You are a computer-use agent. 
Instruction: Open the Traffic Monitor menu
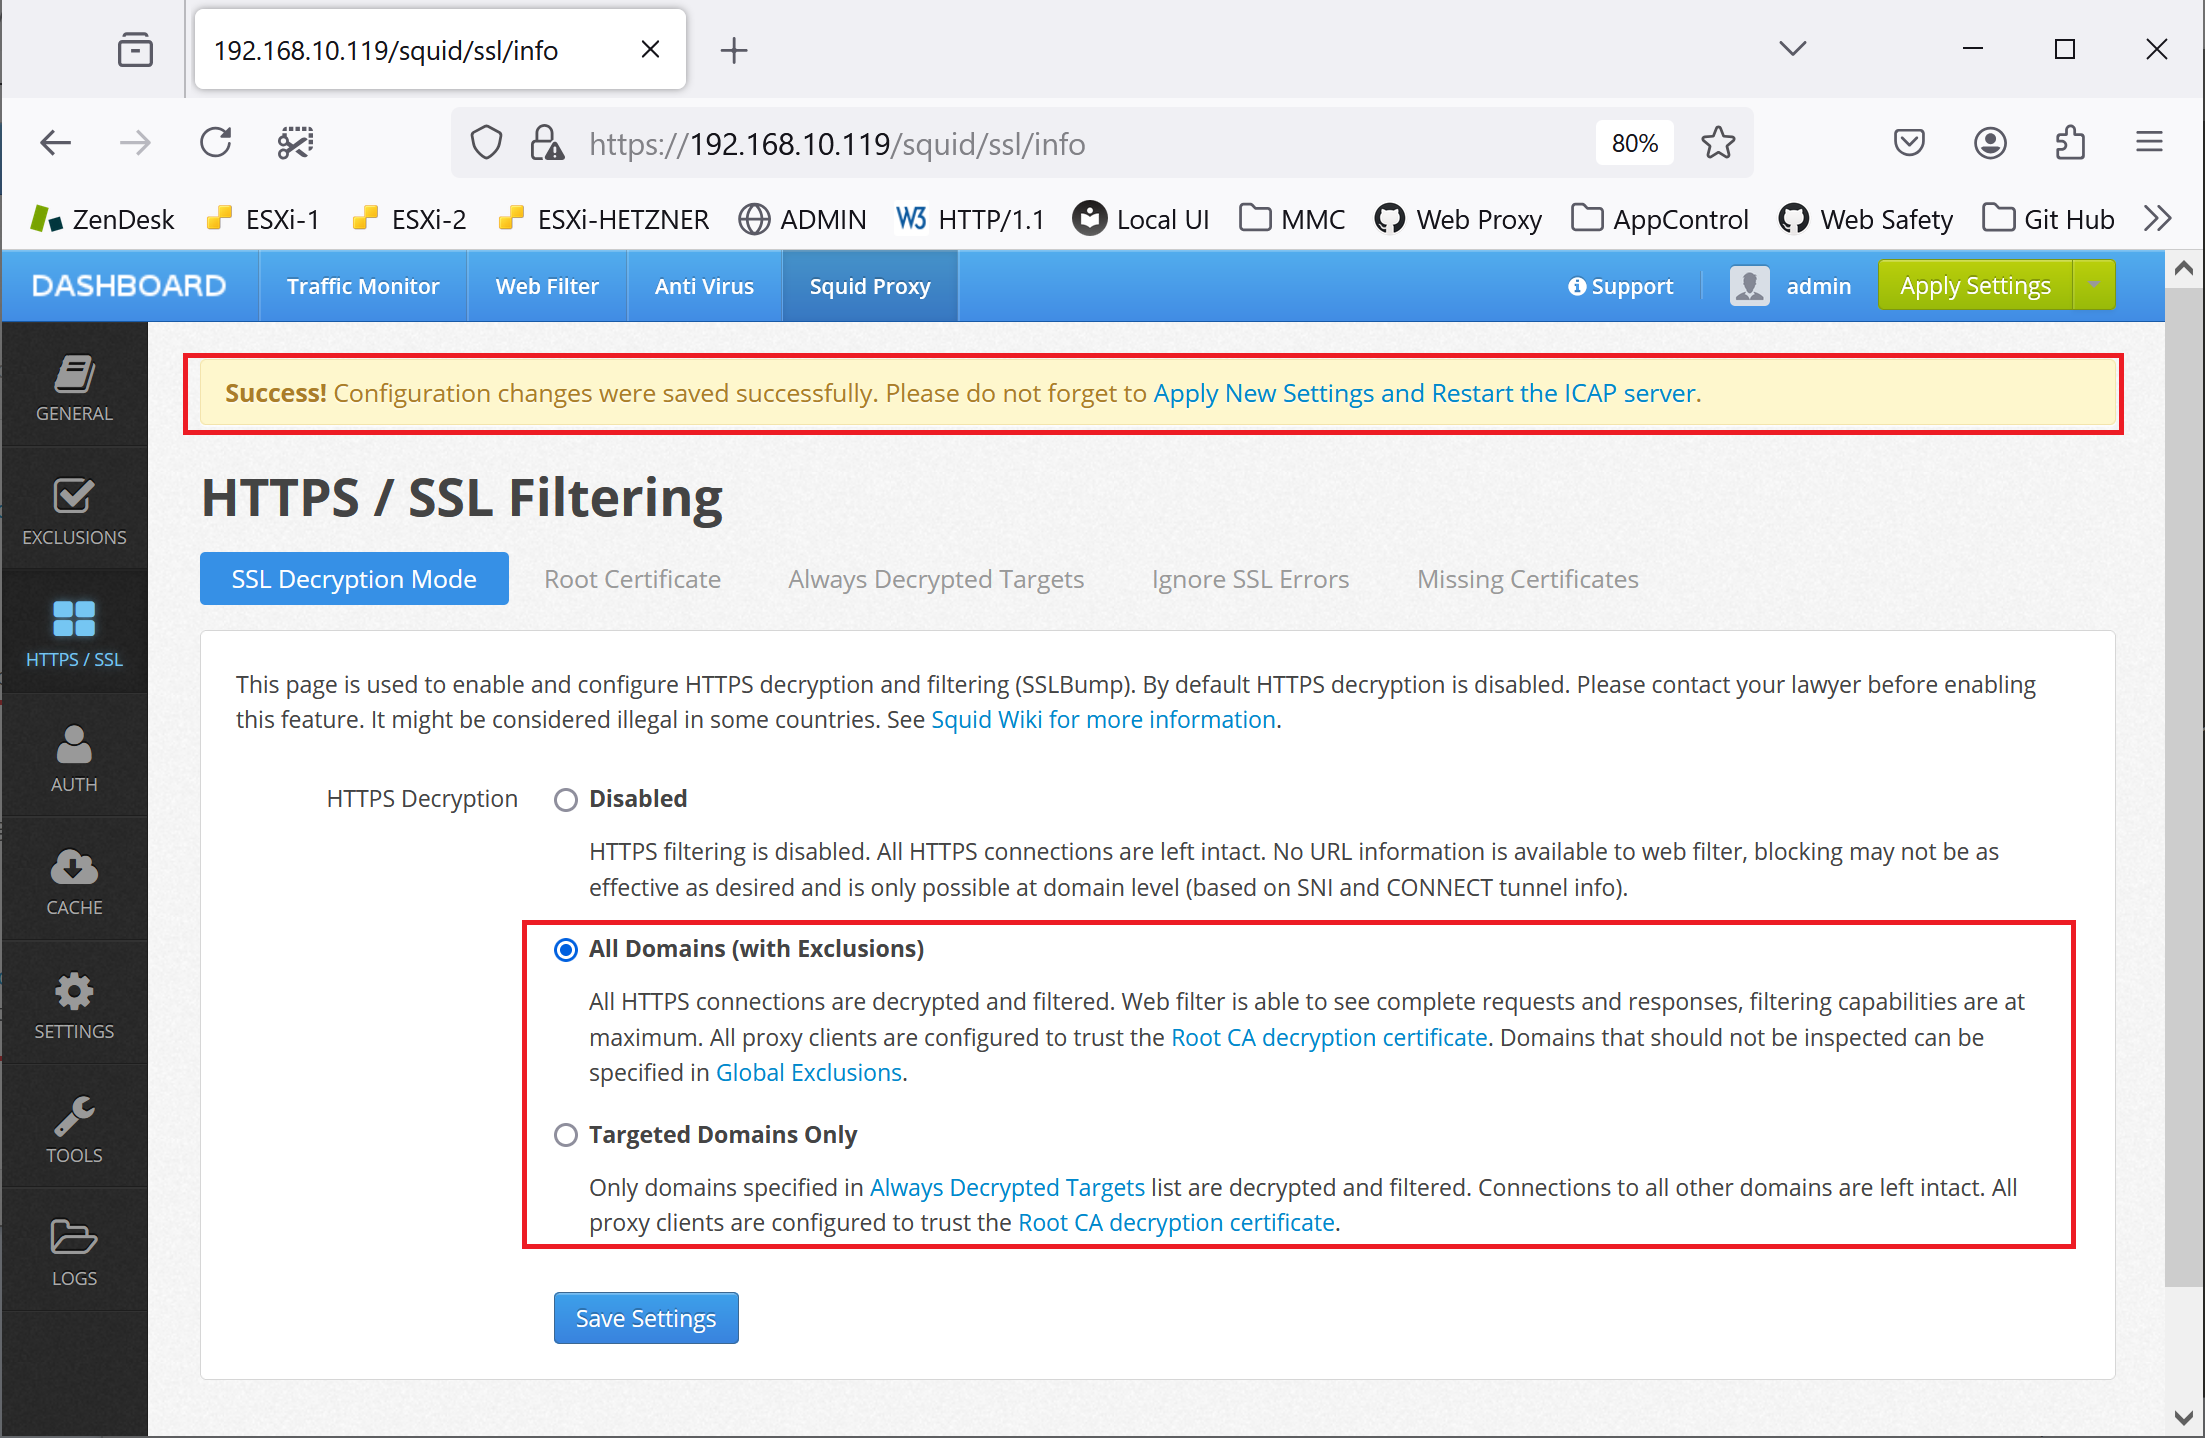pos(363,286)
